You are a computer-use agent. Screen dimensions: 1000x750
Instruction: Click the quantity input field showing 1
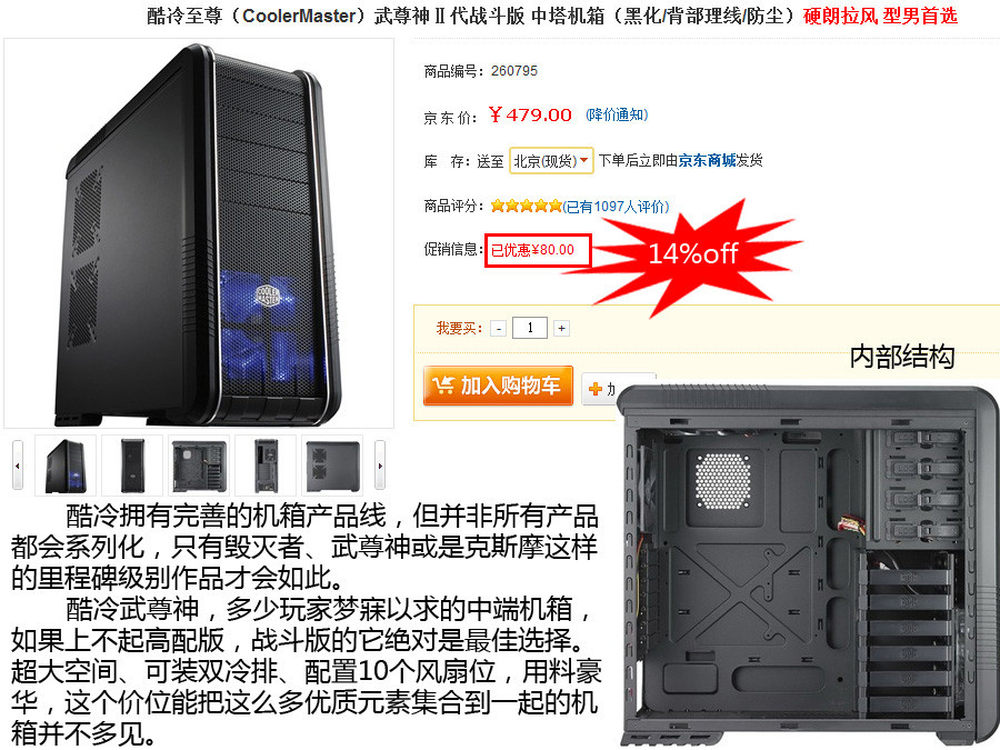530,328
